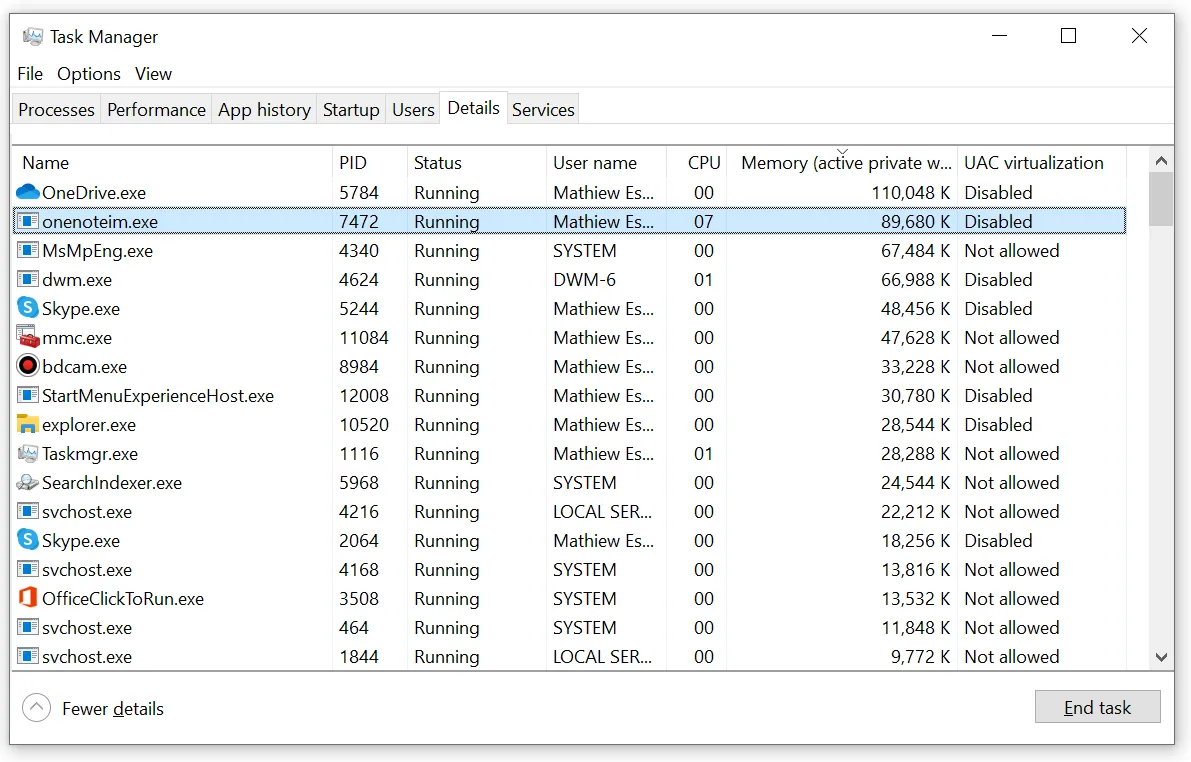Image resolution: width=1191 pixels, height=762 pixels.
Task: Click the Skype.exe icon with PID 5244
Action: click(x=28, y=308)
